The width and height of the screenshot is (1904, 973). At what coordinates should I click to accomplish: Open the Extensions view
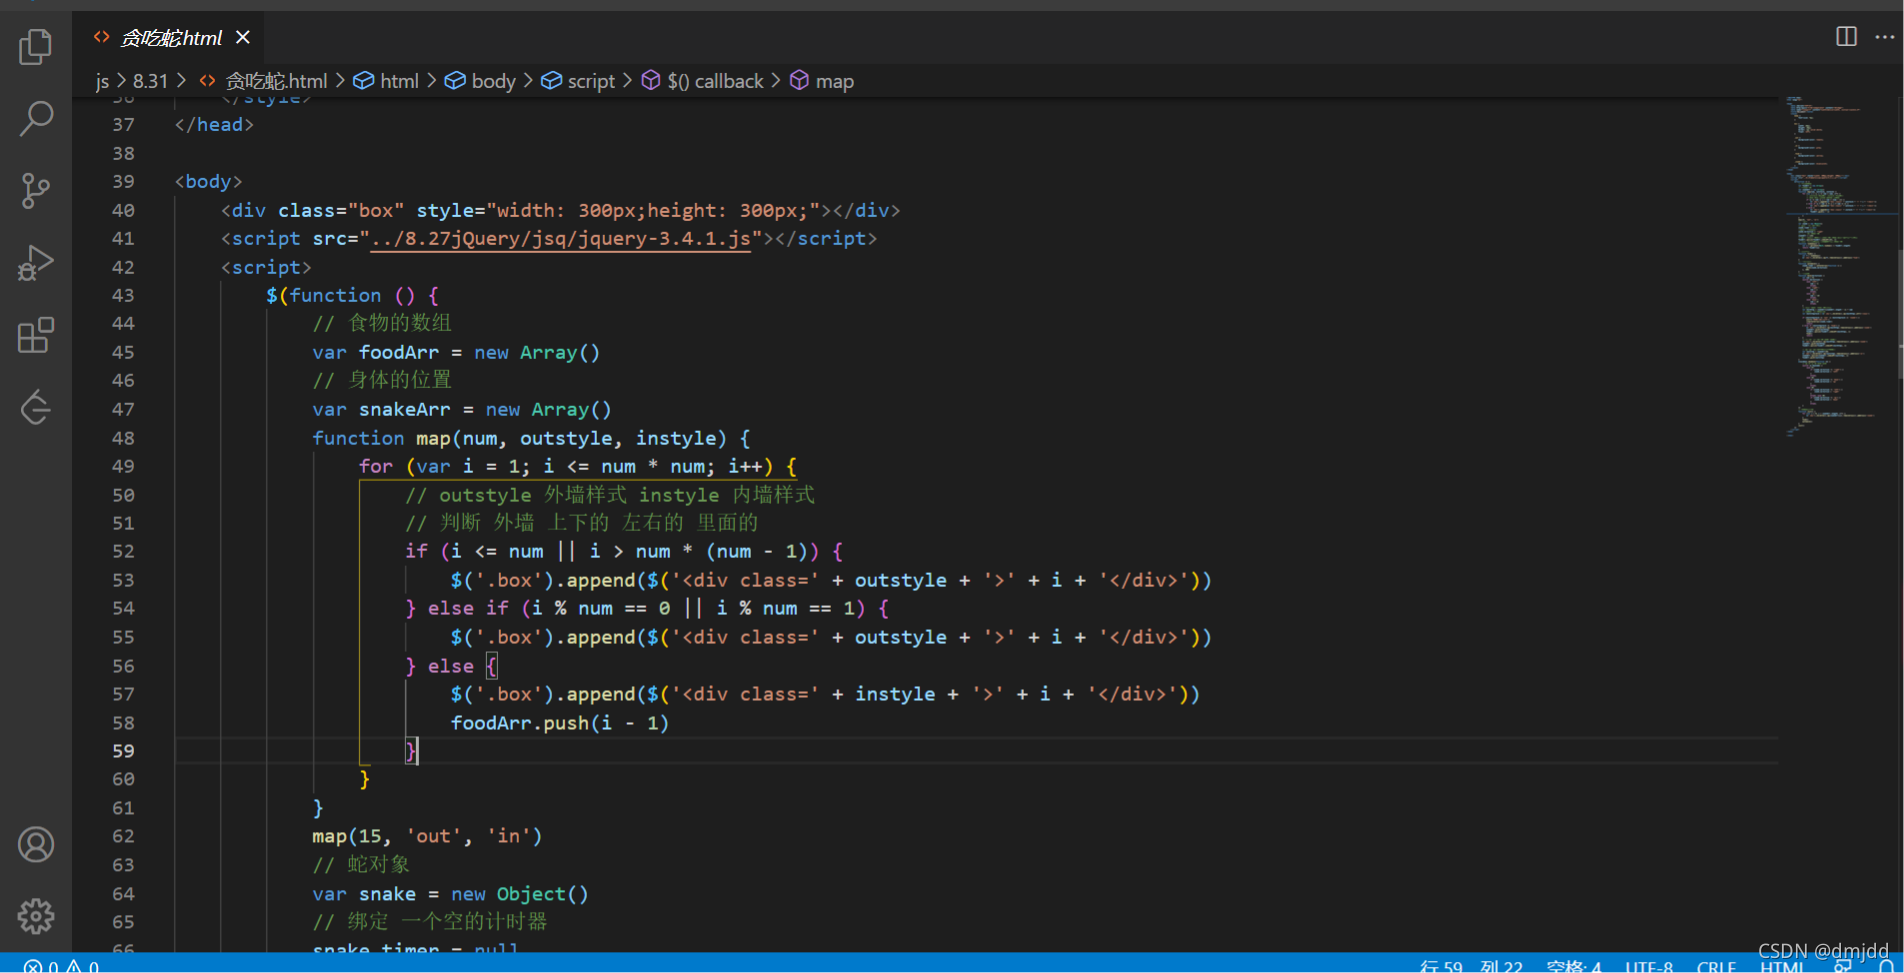click(36, 335)
